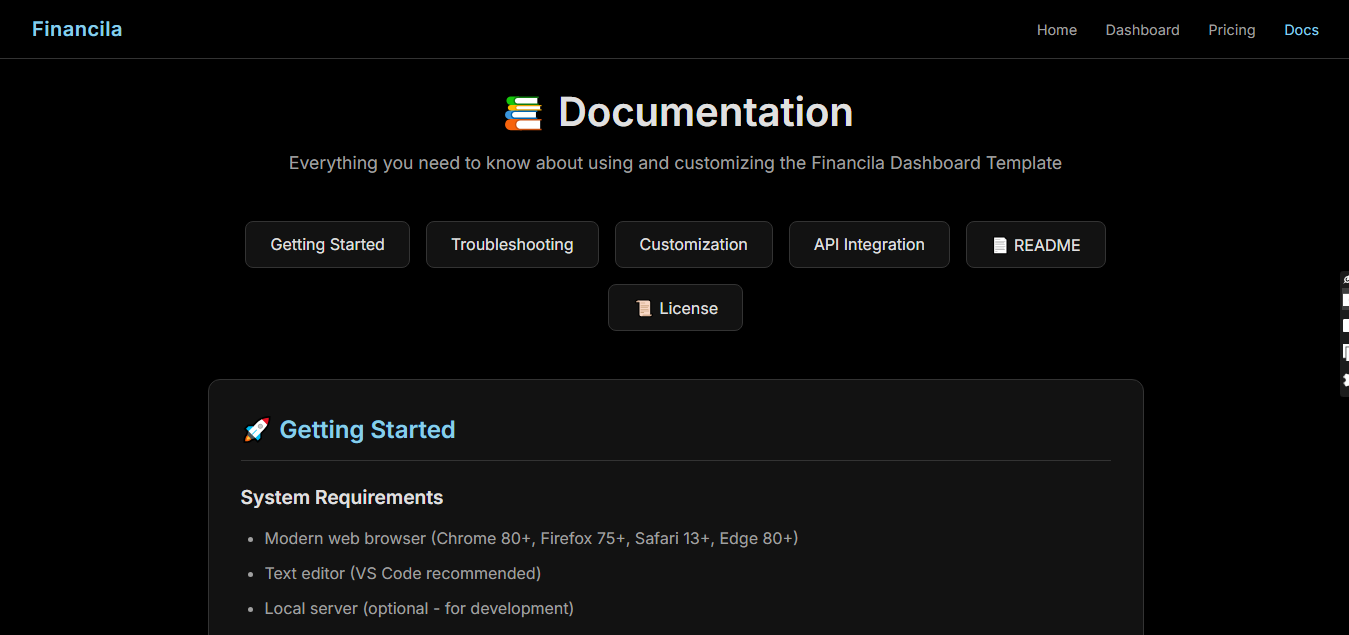Click the Documentation page heading
The width and height of the screenshot is (1349, 635).
click(705, 112)
